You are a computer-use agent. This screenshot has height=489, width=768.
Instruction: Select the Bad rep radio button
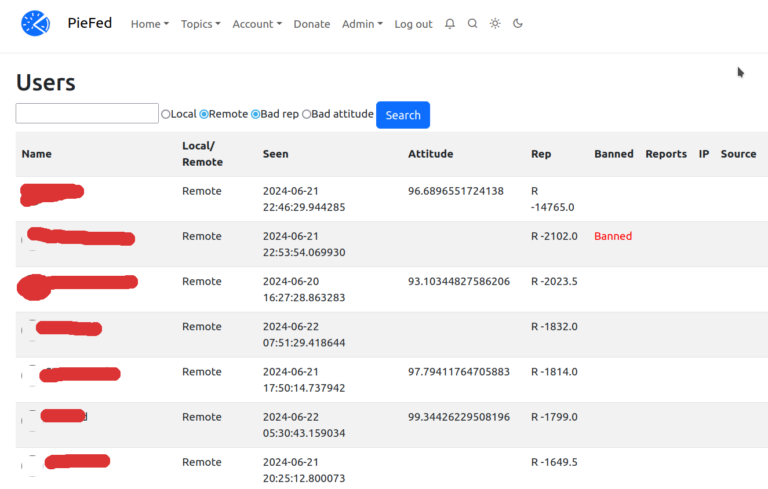click(255, 115)
